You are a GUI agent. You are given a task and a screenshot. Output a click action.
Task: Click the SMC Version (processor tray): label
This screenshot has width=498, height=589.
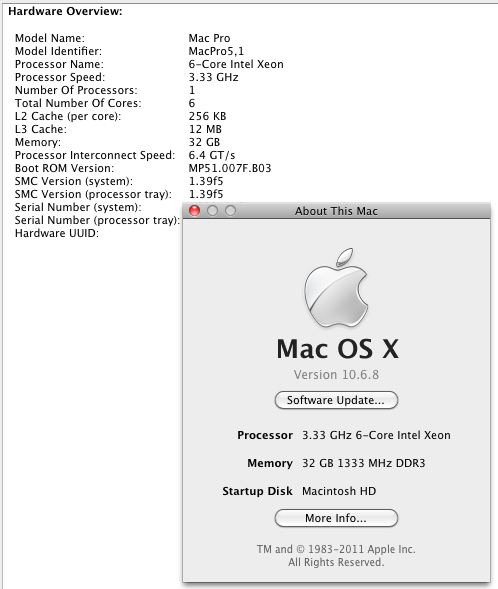click(93, 194)
